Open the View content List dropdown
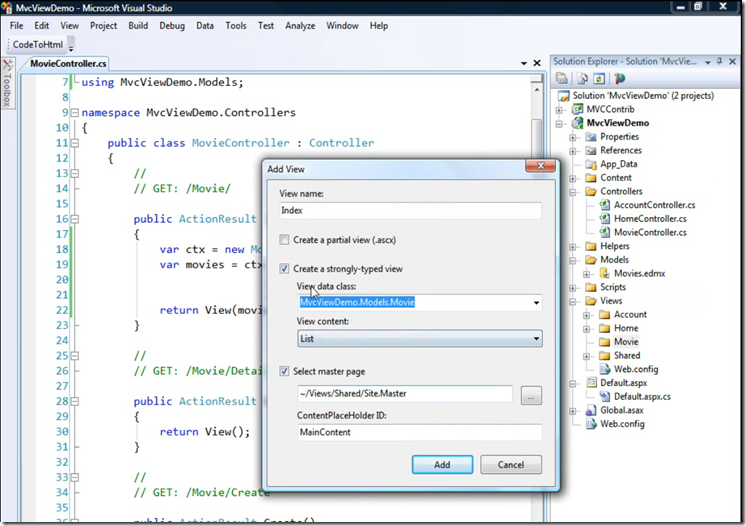This screenshot has width=746, height=526. coord(536,339)
